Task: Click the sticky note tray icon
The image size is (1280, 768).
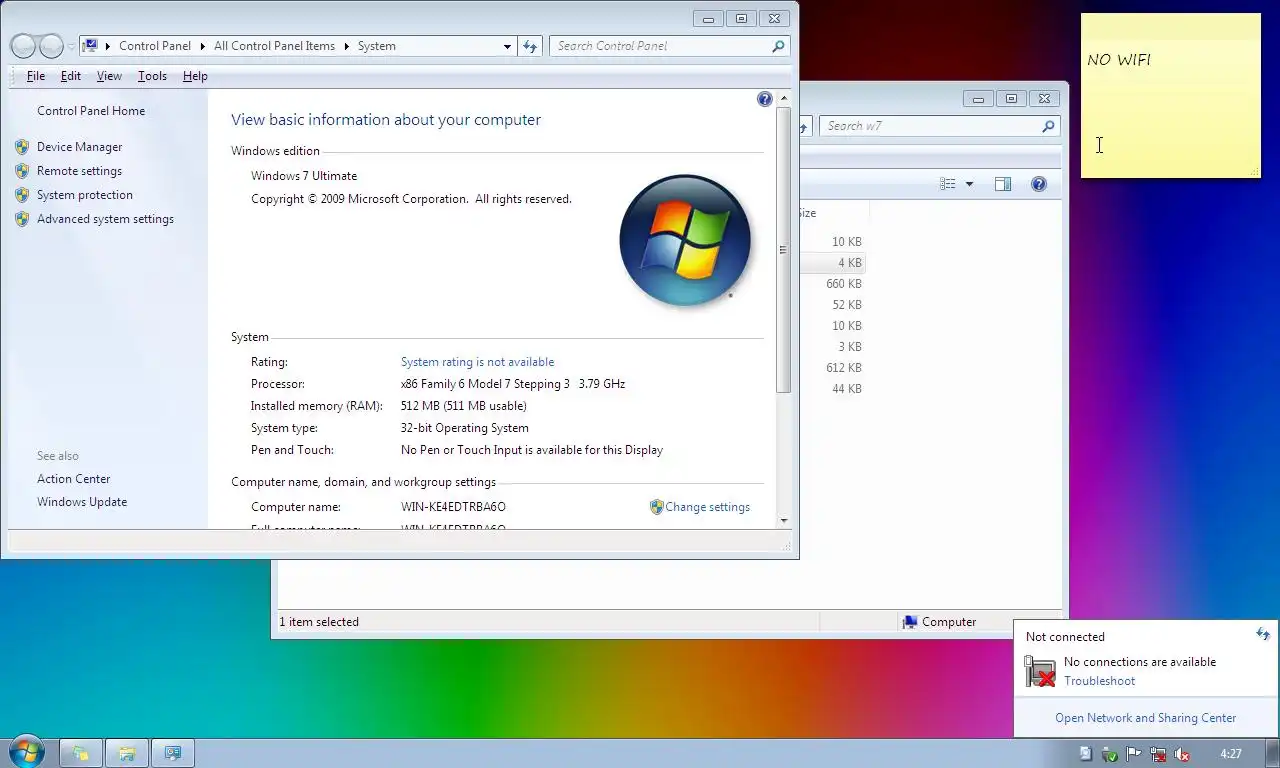Action: [1086, 754]
